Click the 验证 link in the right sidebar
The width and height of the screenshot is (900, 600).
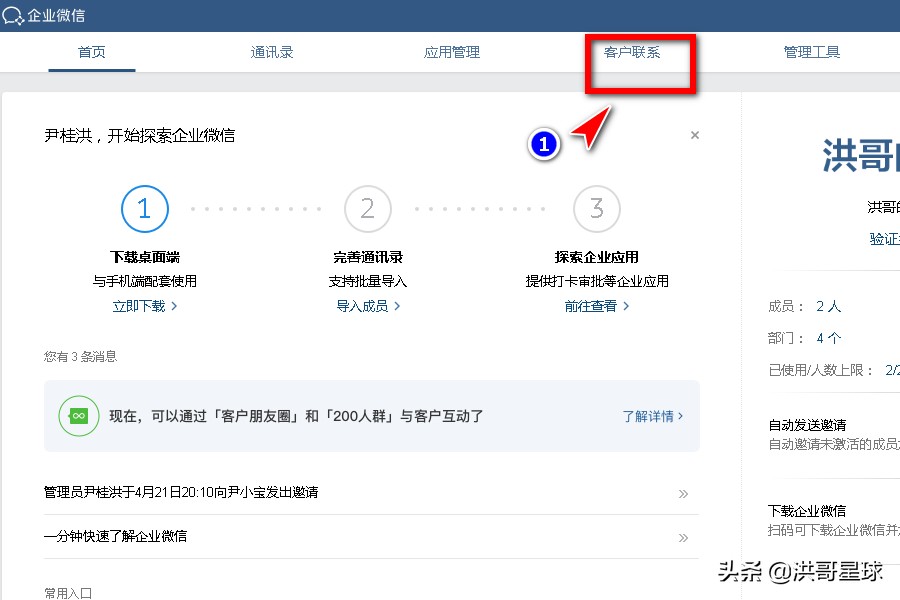(880, 239)
